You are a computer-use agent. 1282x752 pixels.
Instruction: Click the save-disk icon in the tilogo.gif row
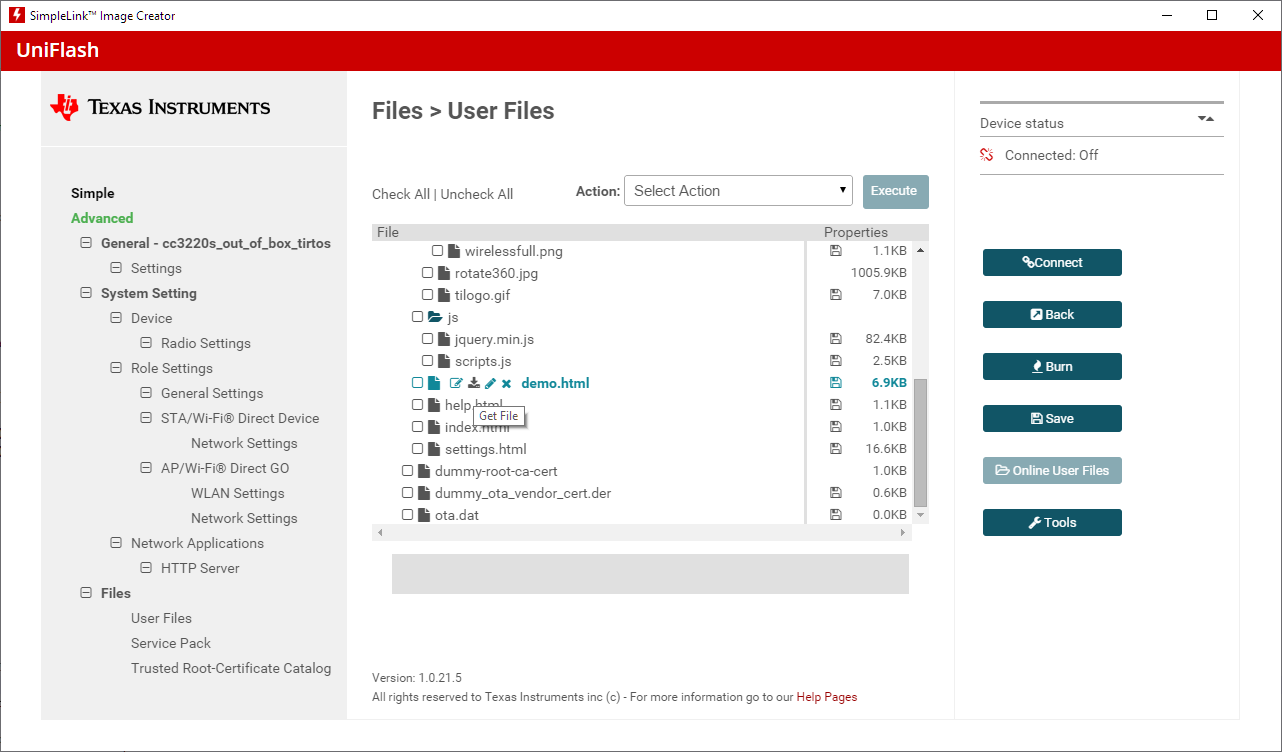pyautogui.click(x=836, y=295)
